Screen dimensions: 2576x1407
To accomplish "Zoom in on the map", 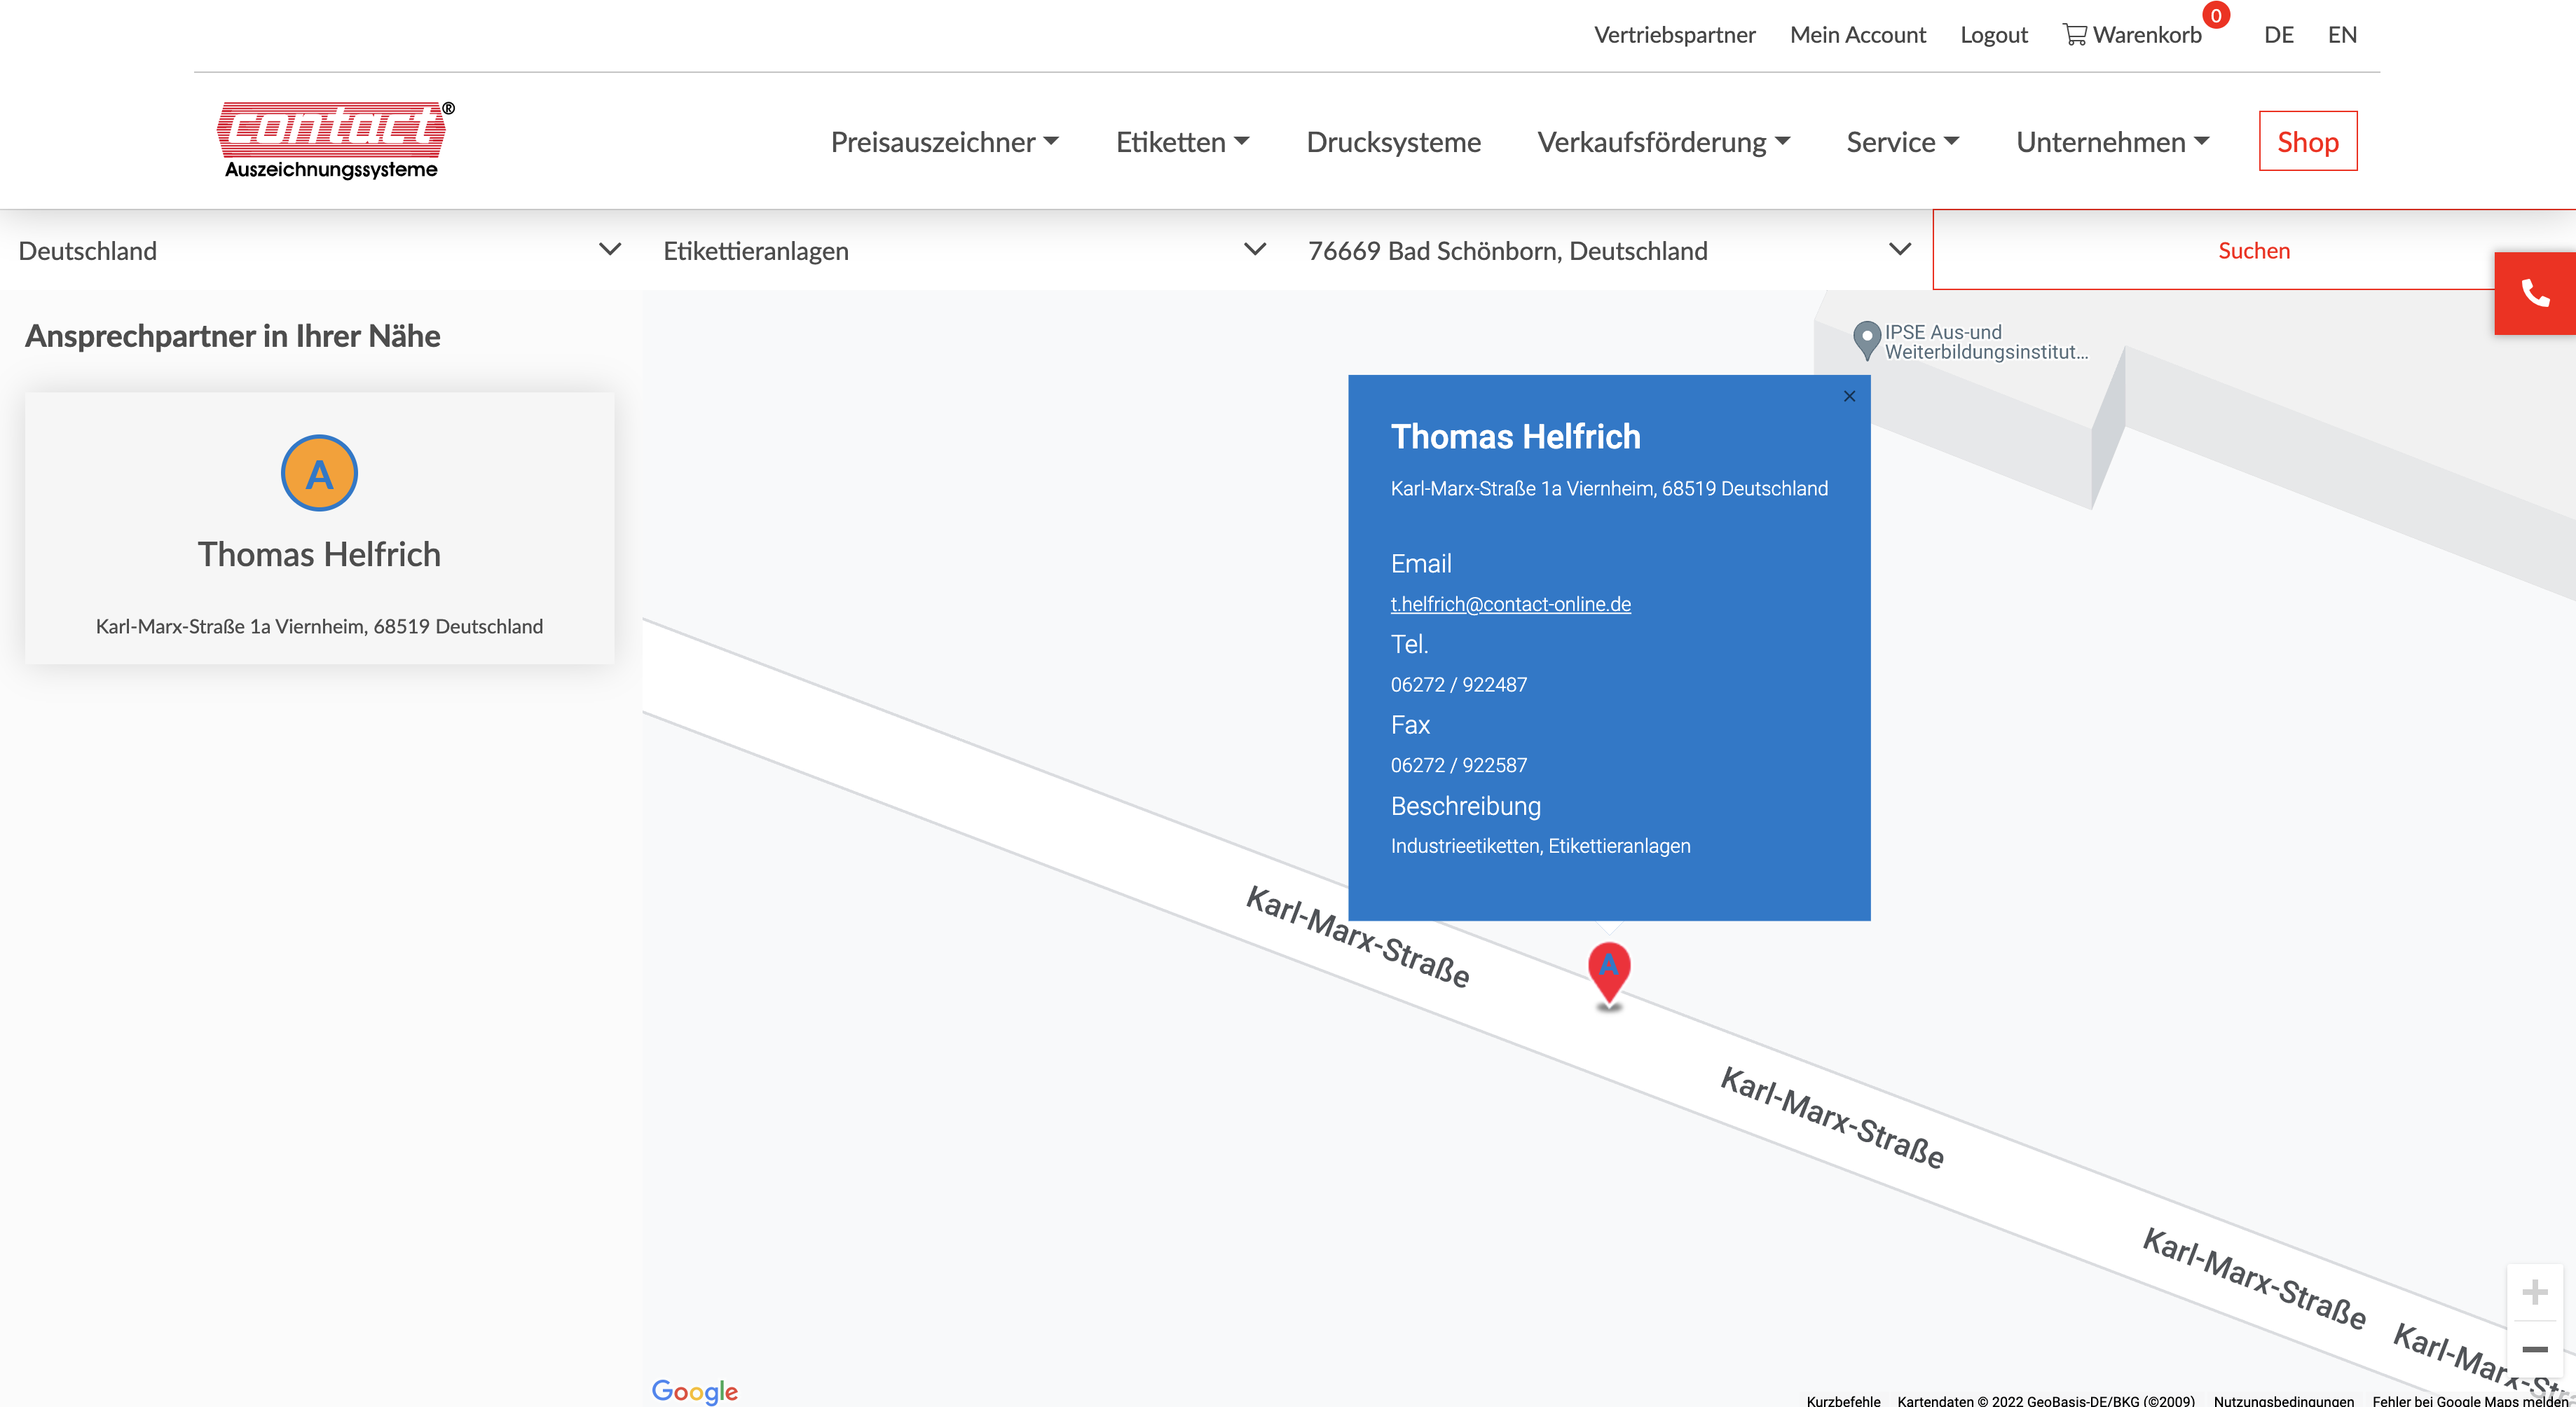I will [x=2533, y=1292].
